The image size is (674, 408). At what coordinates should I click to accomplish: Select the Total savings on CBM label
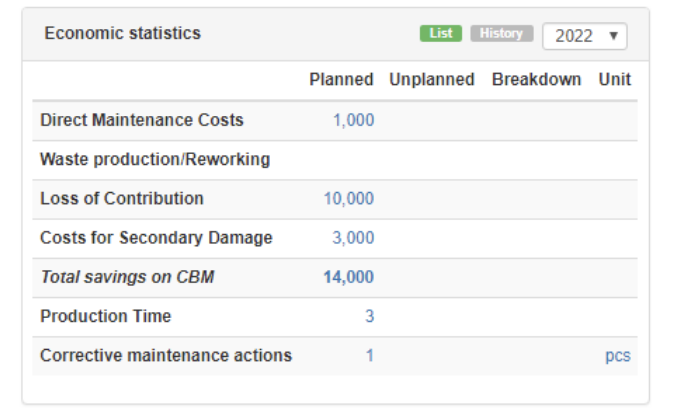point(127,277)
